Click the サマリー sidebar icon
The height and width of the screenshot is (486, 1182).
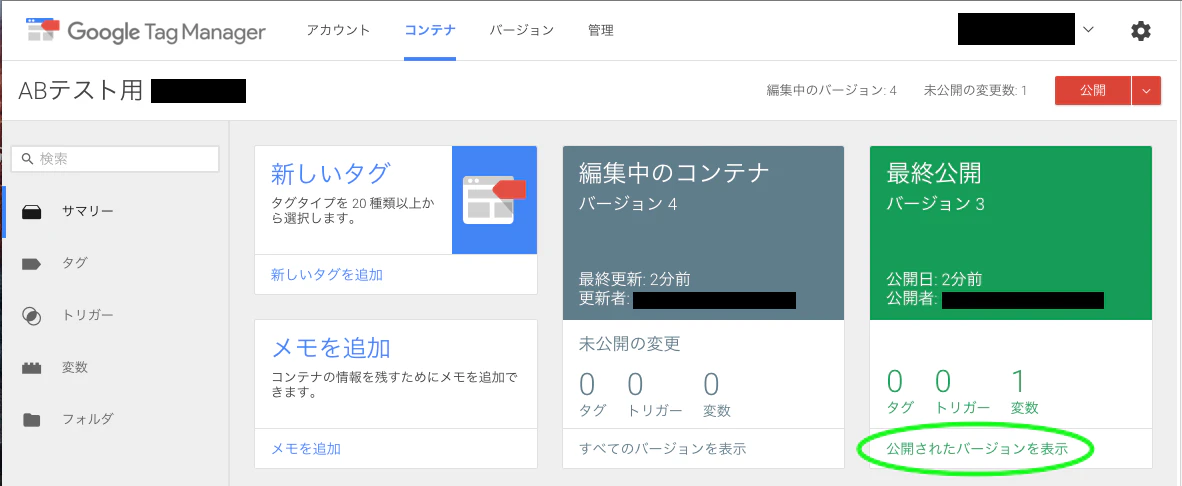click(31, 212)
